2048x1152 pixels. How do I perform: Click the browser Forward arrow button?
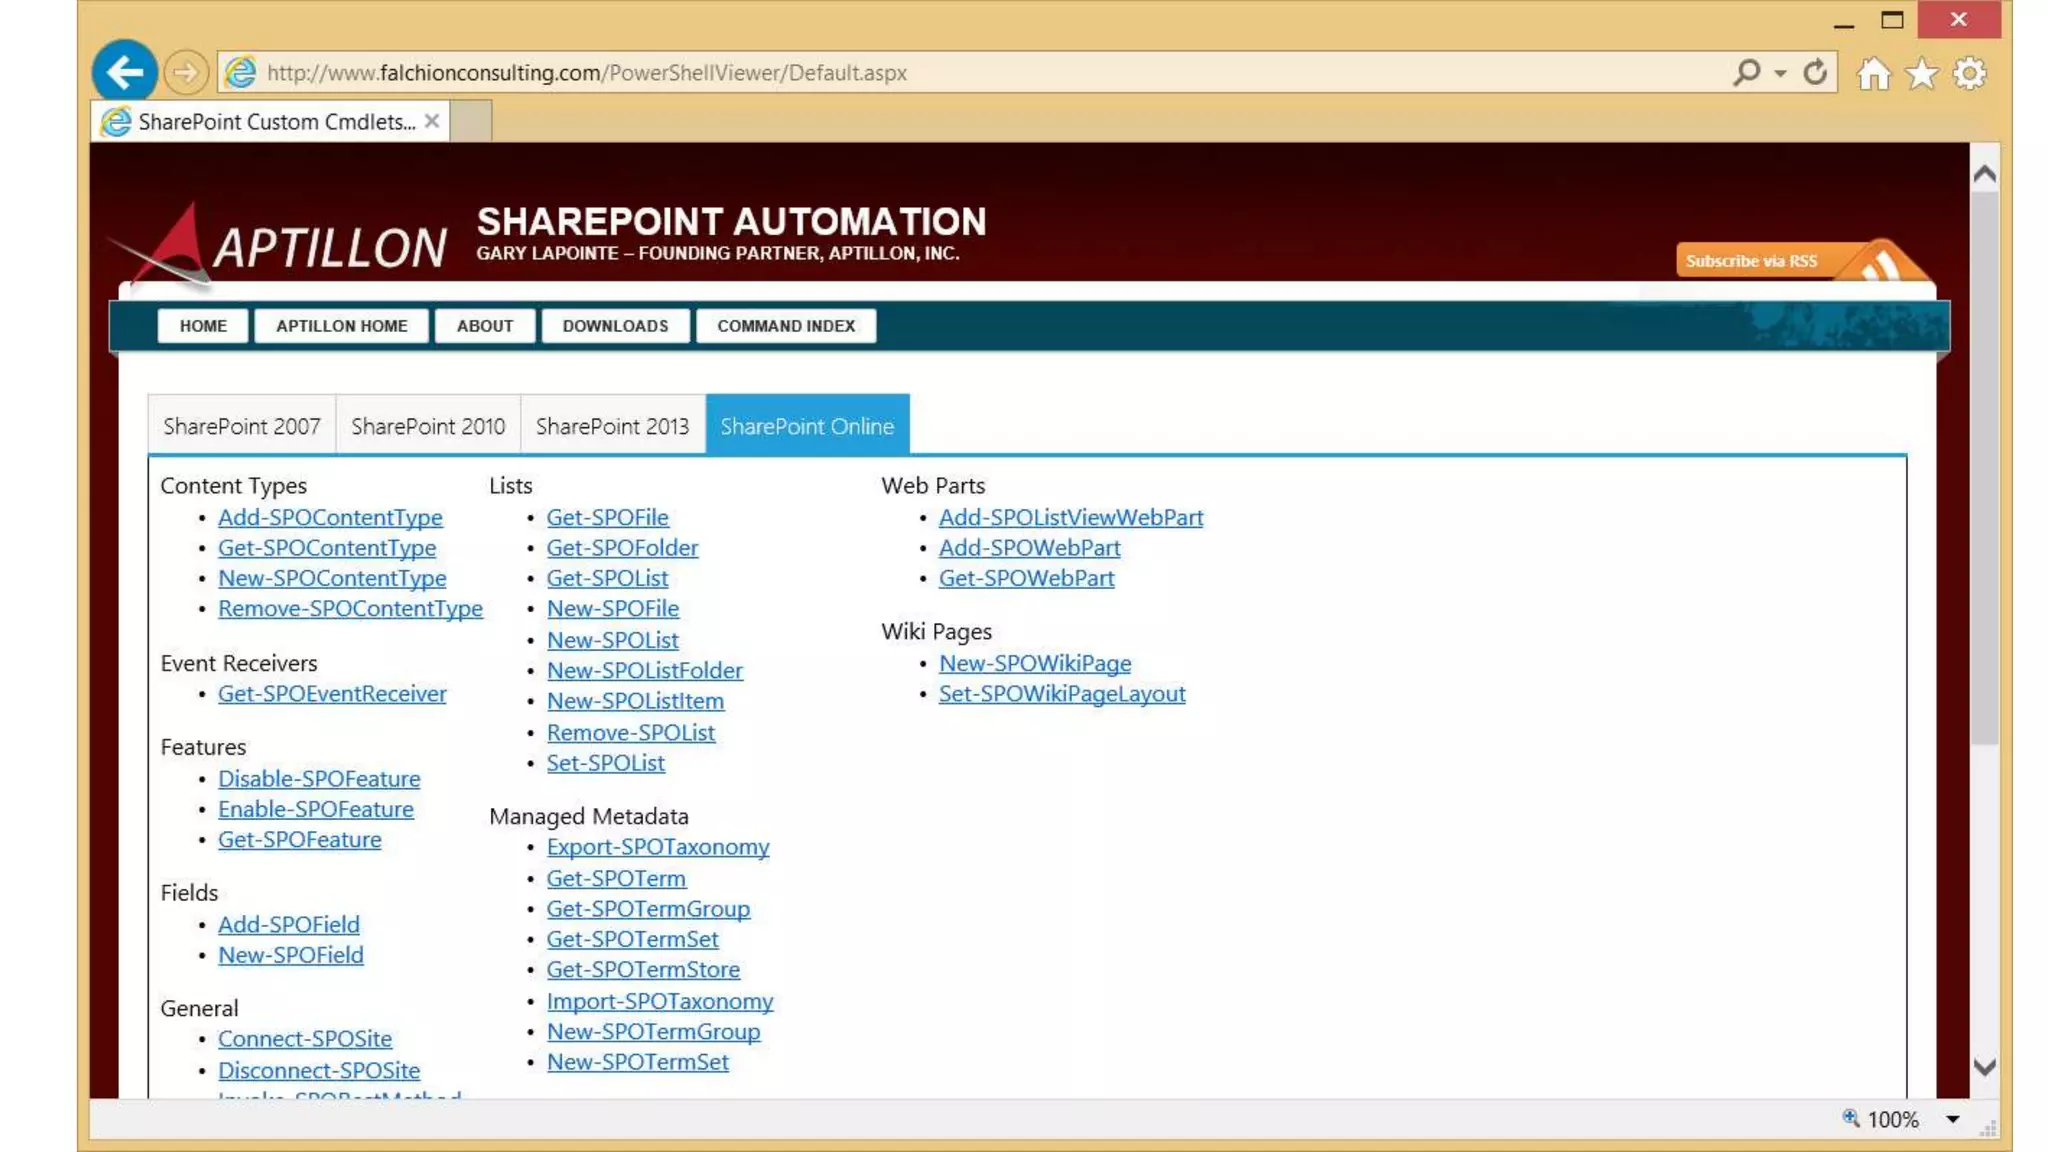pyautogui.click(x=185, y=72)
